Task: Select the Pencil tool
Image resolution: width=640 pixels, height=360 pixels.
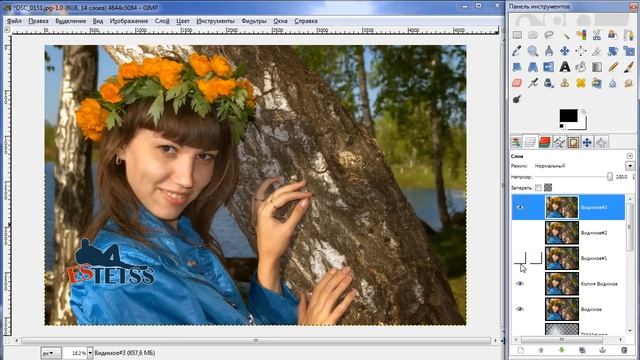Action: pyautogui.click(x=613, y=67)
